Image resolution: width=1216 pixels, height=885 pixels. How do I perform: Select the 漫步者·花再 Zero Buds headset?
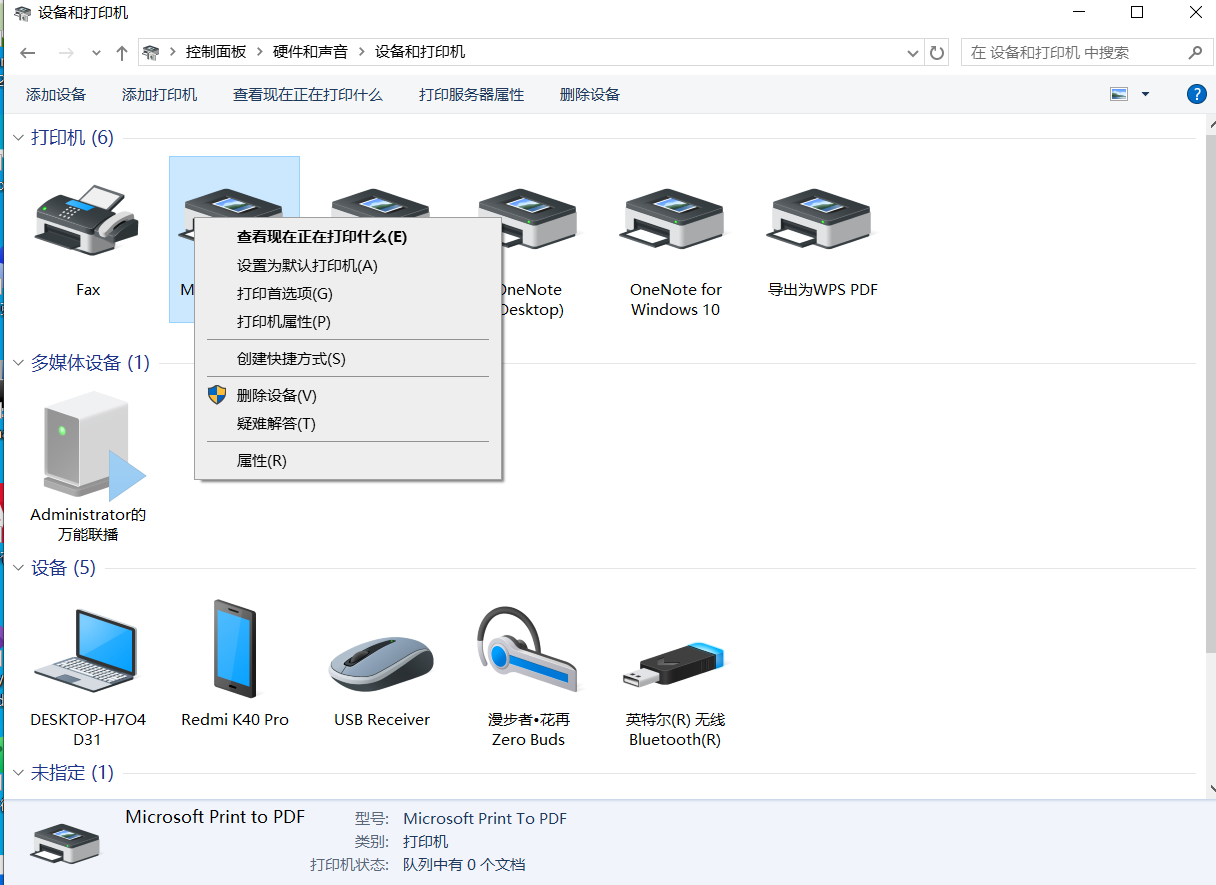[528, 650]
